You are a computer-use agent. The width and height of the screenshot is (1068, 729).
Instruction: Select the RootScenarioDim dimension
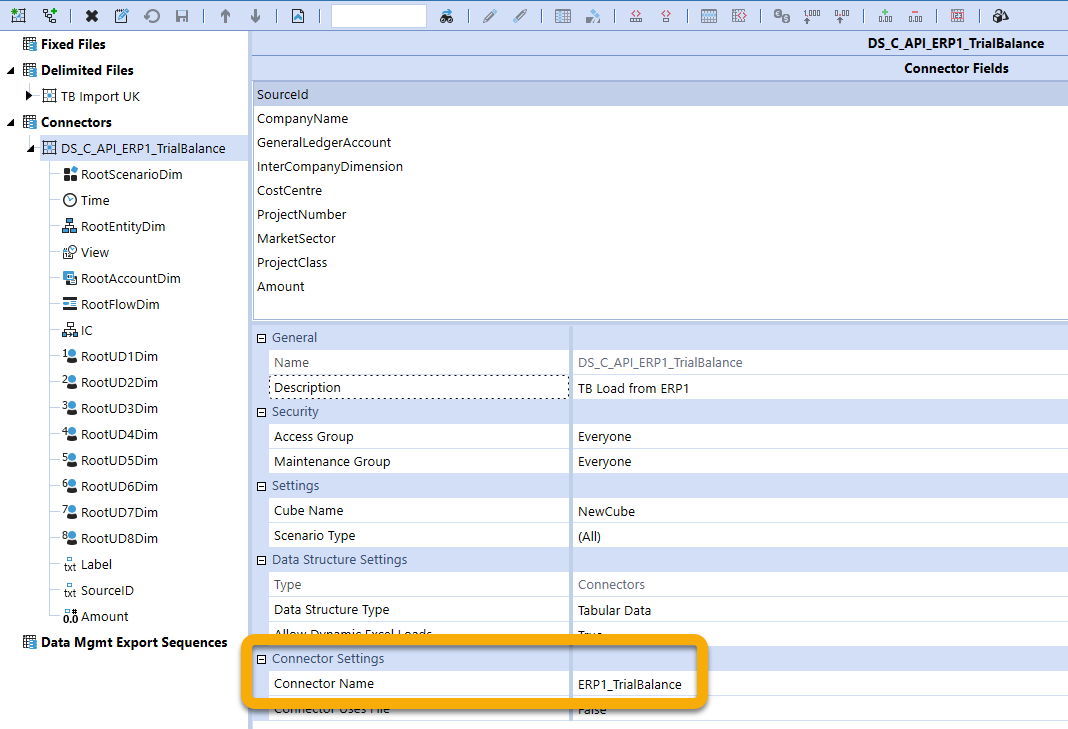point(131,174)
